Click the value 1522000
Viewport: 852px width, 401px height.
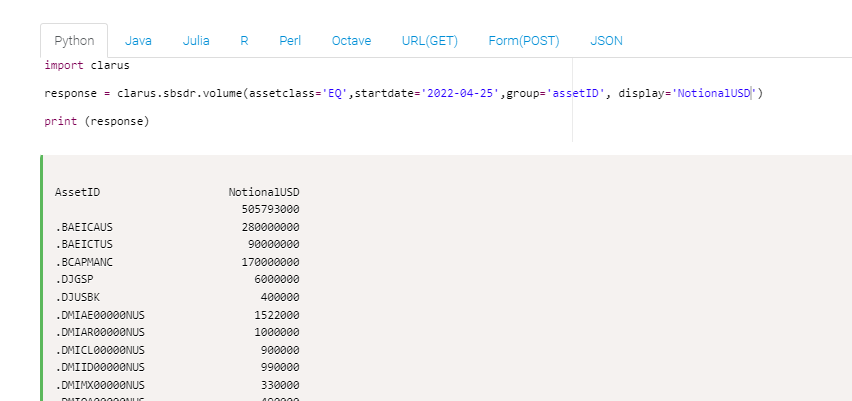[277, 315]
